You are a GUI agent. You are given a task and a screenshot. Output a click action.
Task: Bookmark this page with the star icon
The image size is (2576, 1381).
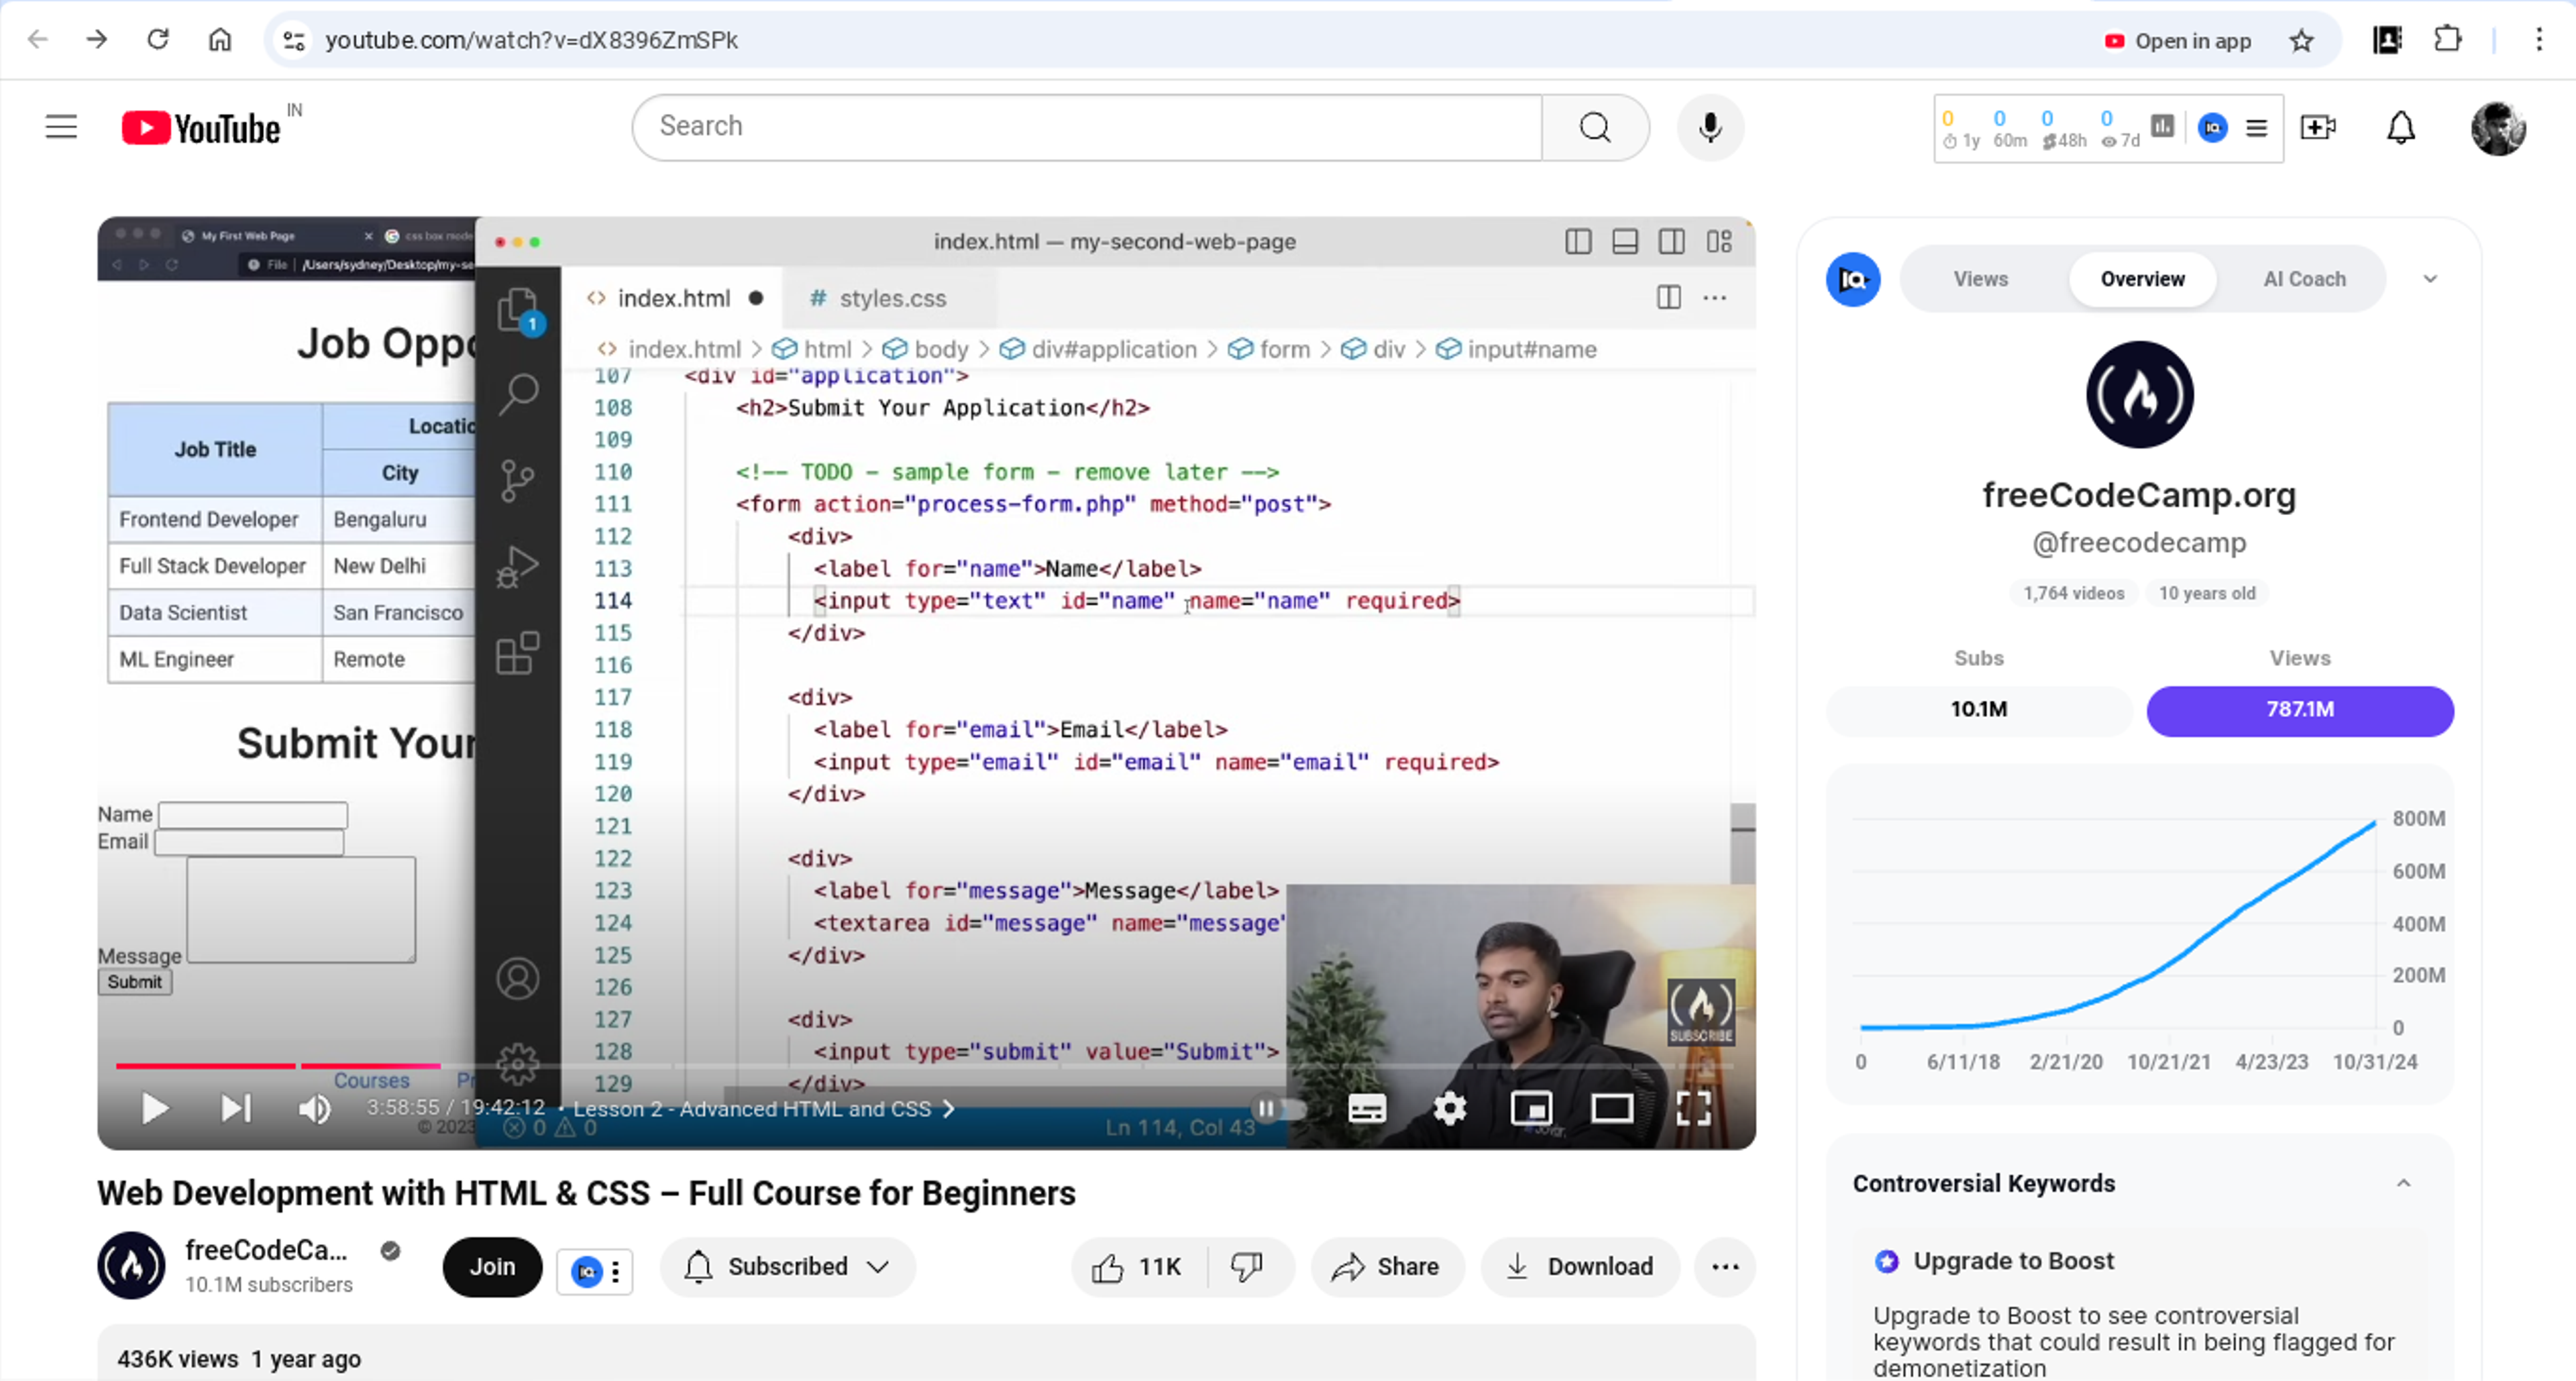coord(2301,41)
